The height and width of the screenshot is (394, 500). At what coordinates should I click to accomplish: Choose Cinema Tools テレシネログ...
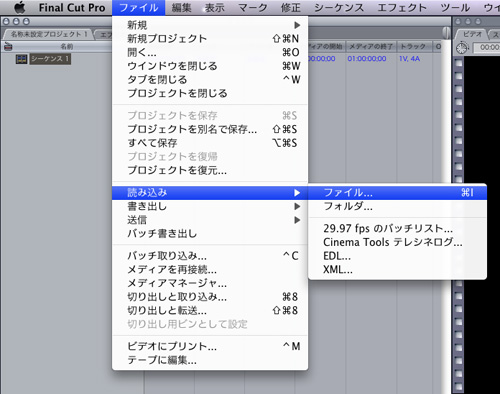tap(397, 242)
